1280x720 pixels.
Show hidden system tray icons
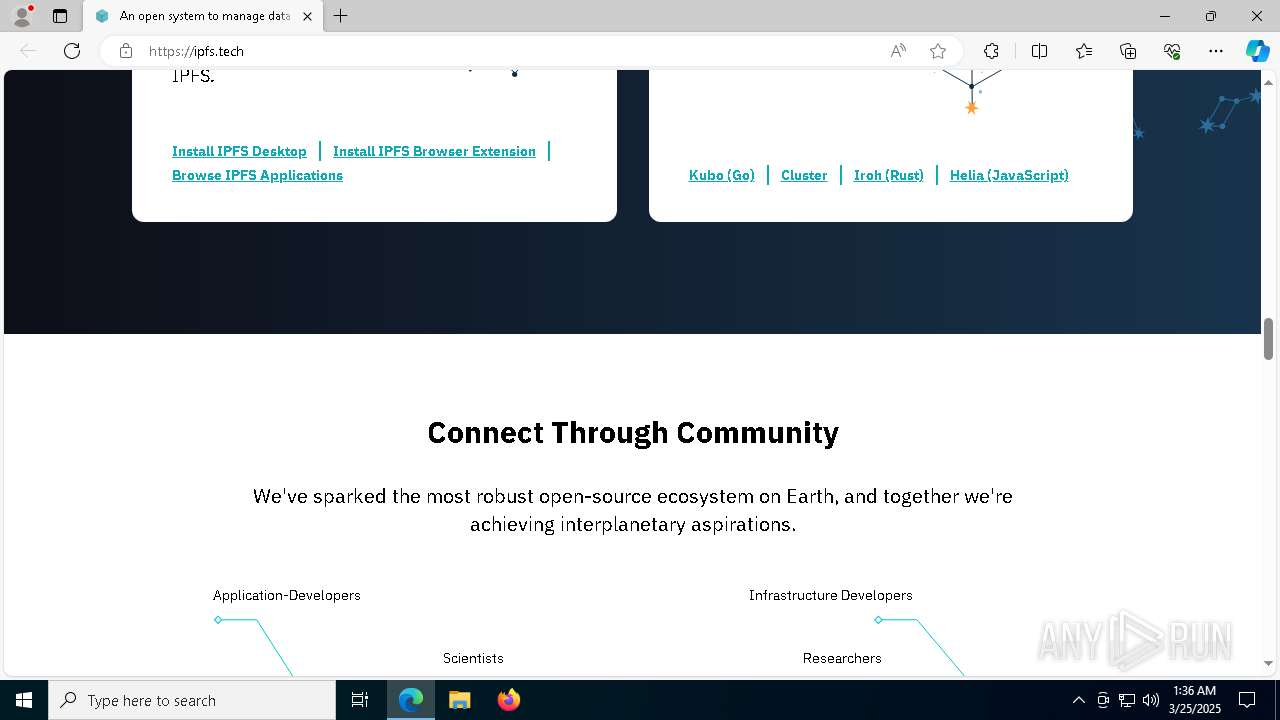click(1078, 700)
